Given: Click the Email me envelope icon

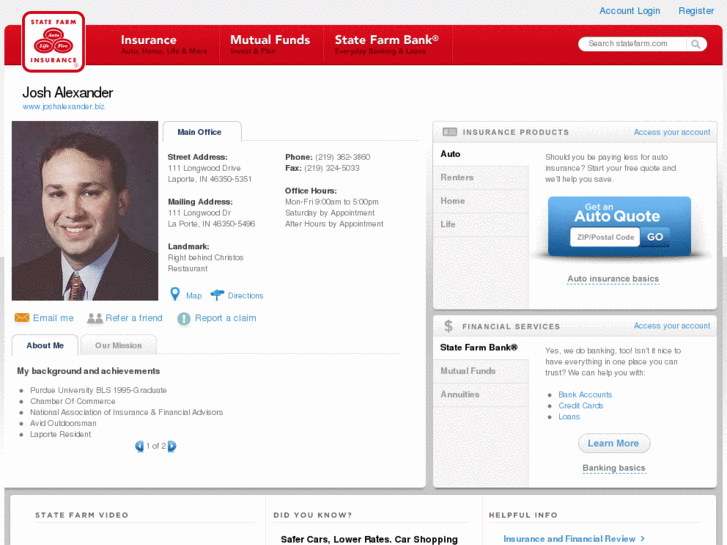Looking at the screenshot, I should [x=22, y=318].
